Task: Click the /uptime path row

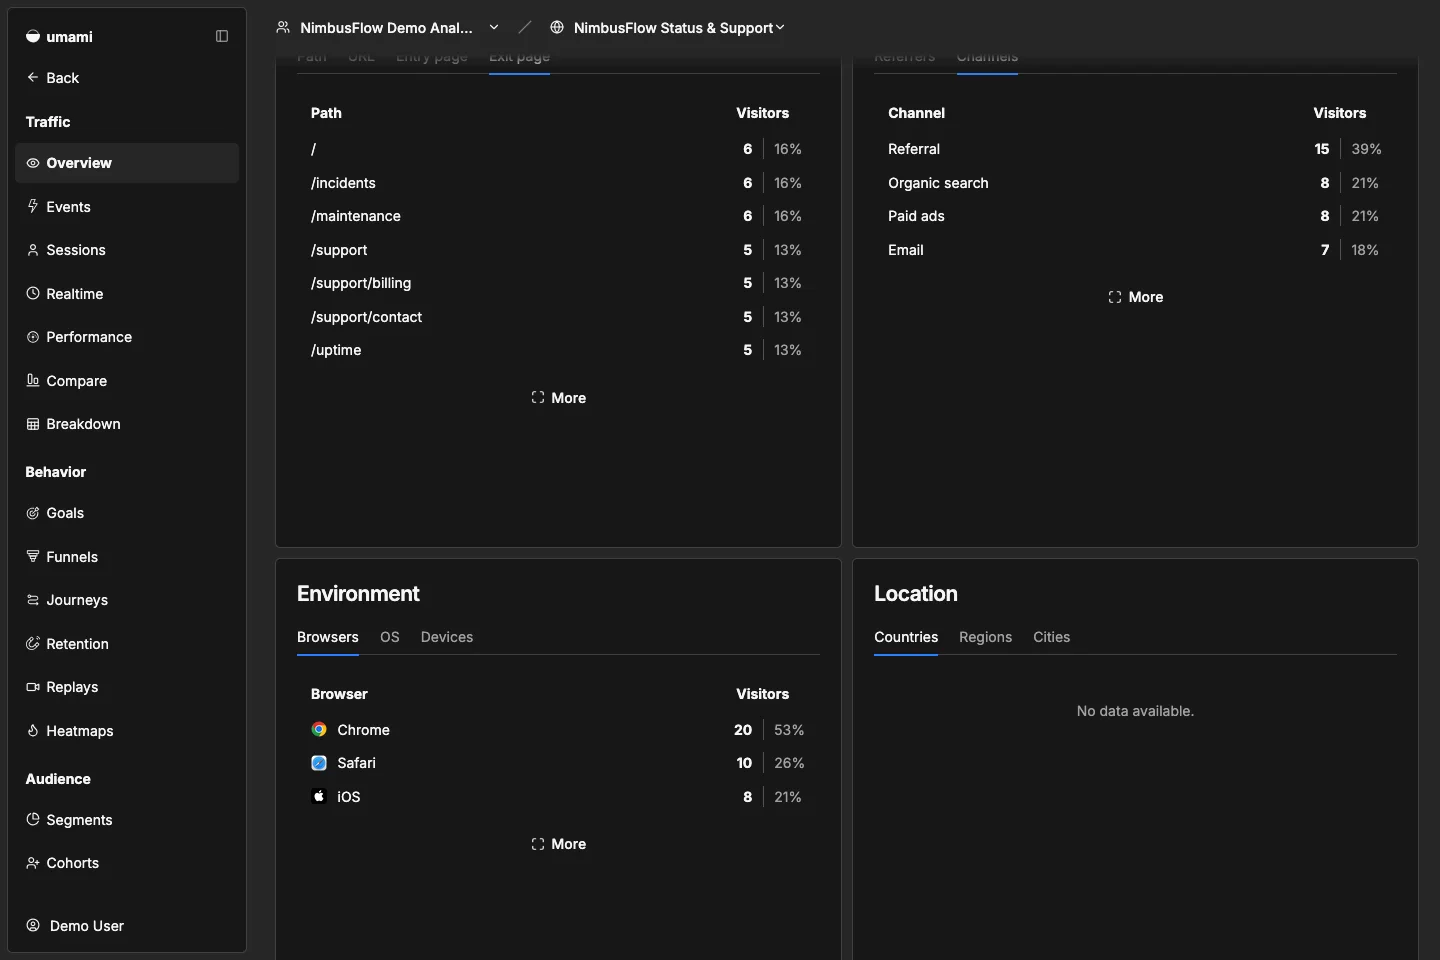Action: pyautogui.click(x=558, y=350)
